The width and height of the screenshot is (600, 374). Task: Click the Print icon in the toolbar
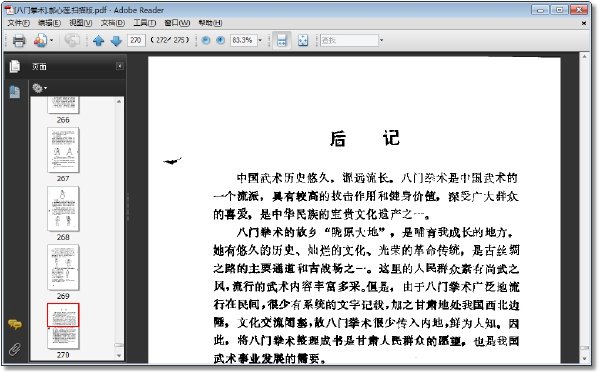click(19, 40)
